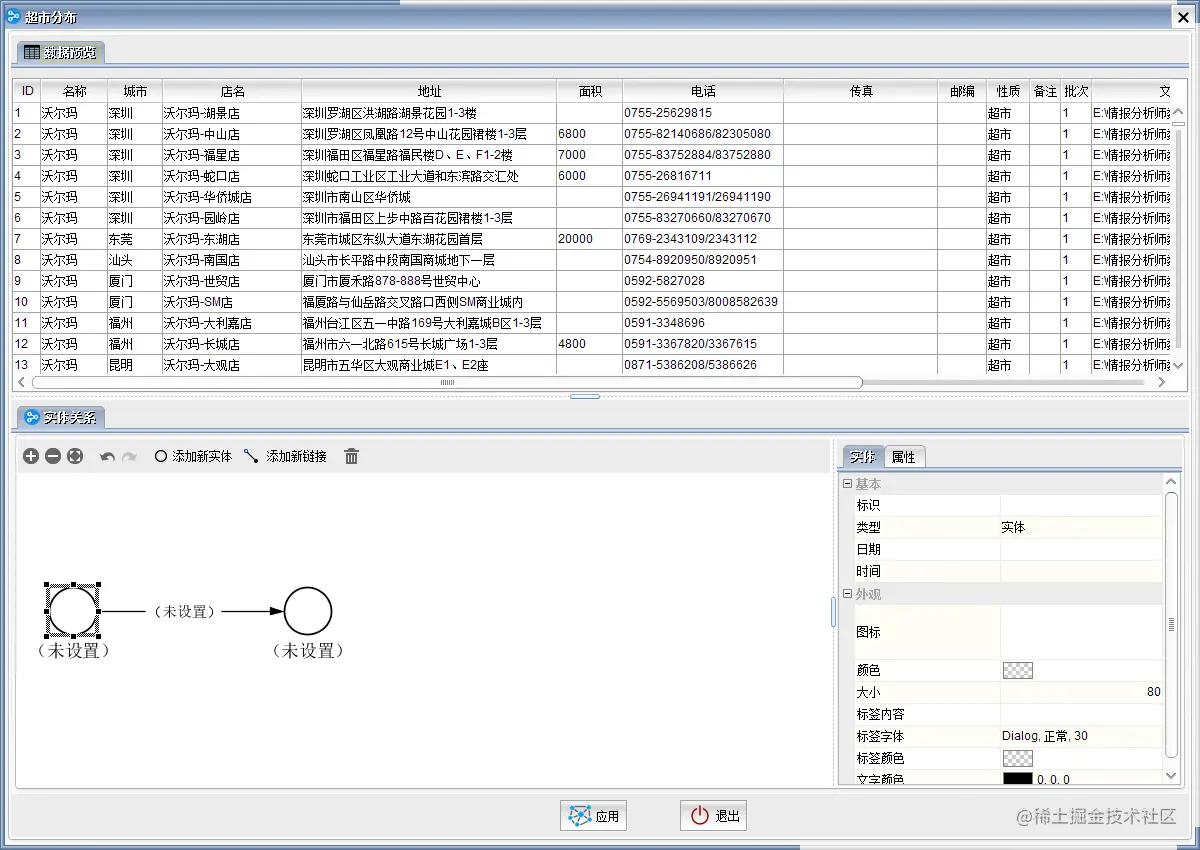Collapse the 外观 section
1200x850 pixels.
847,594
